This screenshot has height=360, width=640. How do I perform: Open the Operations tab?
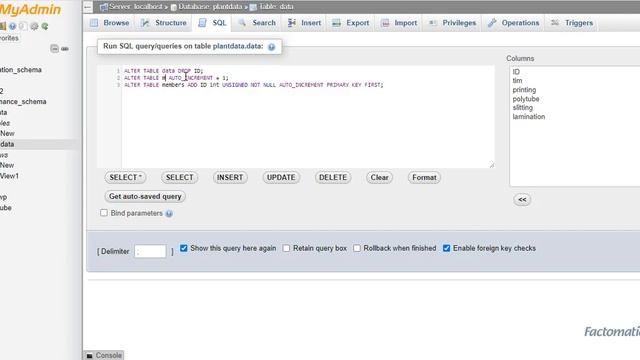click(514, 23)
